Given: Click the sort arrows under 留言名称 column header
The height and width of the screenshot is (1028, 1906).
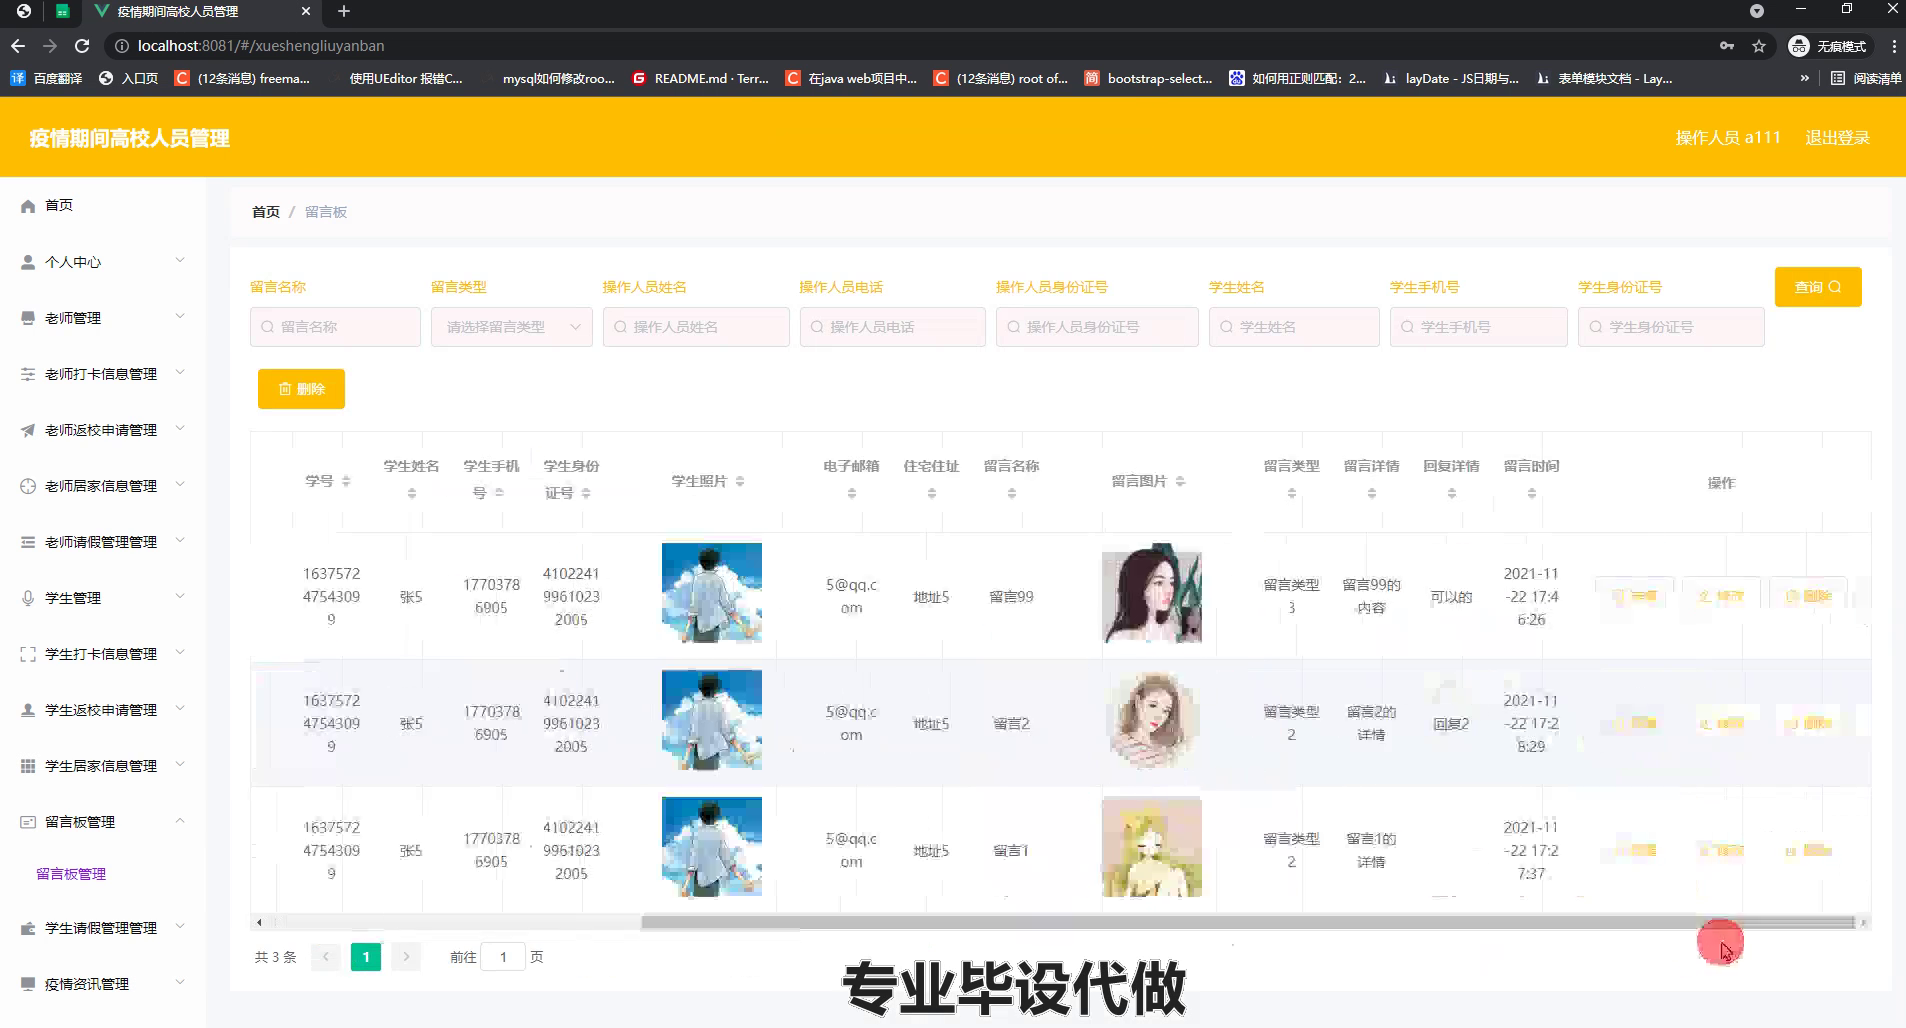Looking at the screenshot, I should tap(1012, 493).
